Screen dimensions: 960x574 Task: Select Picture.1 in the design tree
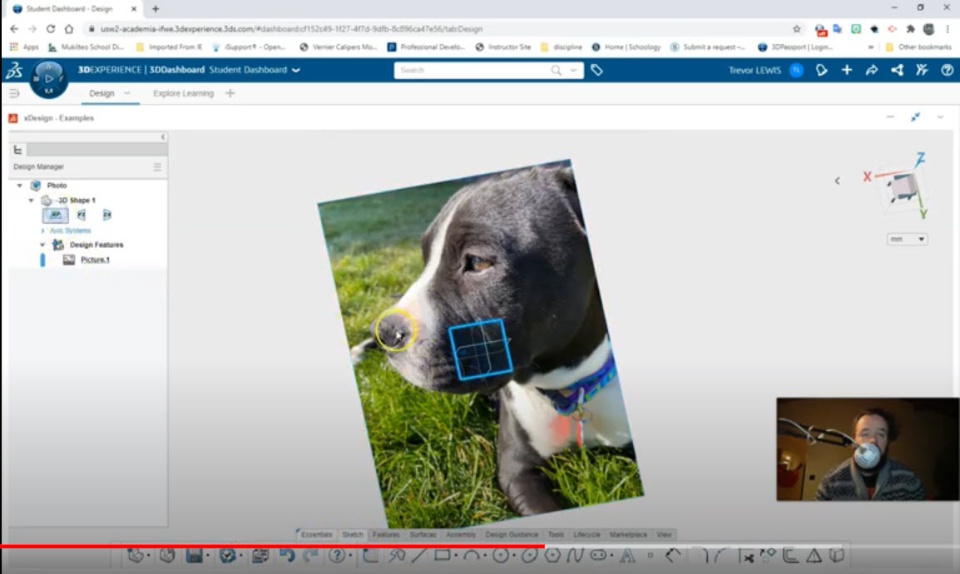(95, 259)
